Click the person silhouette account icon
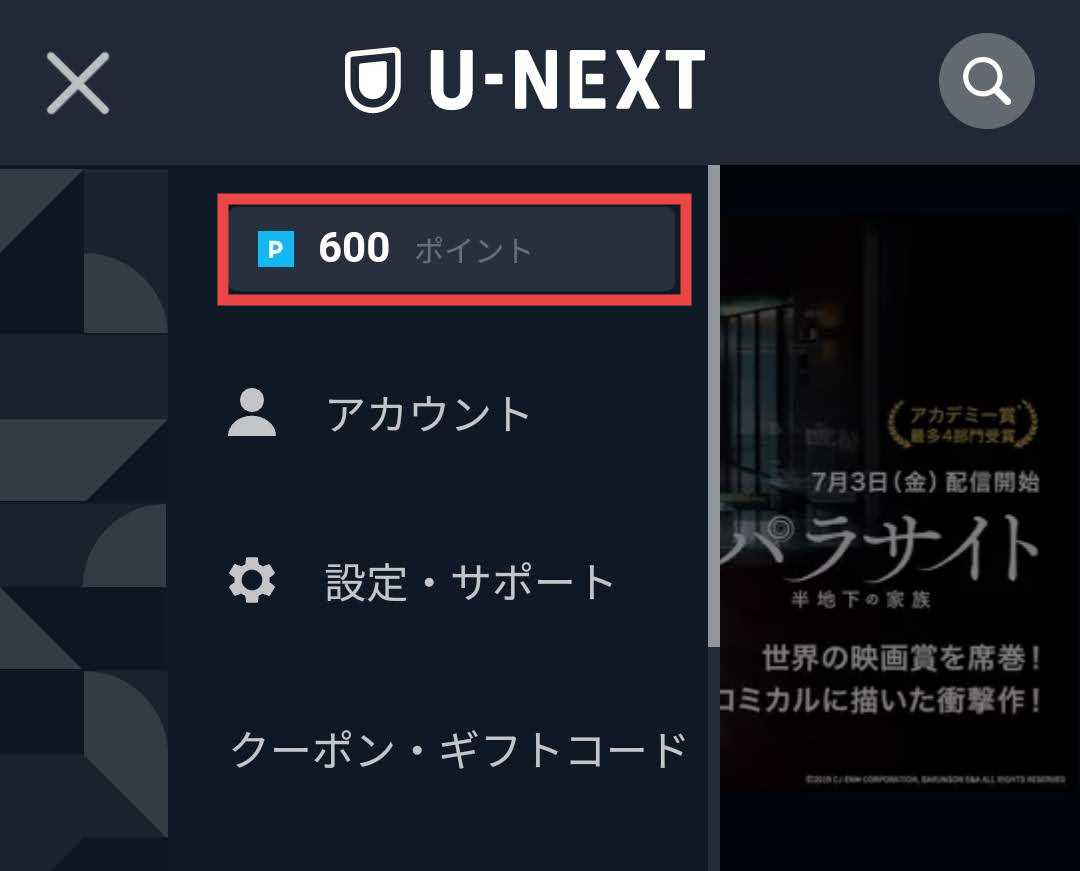Screen dimensions: 1080x871 [252, 412]
